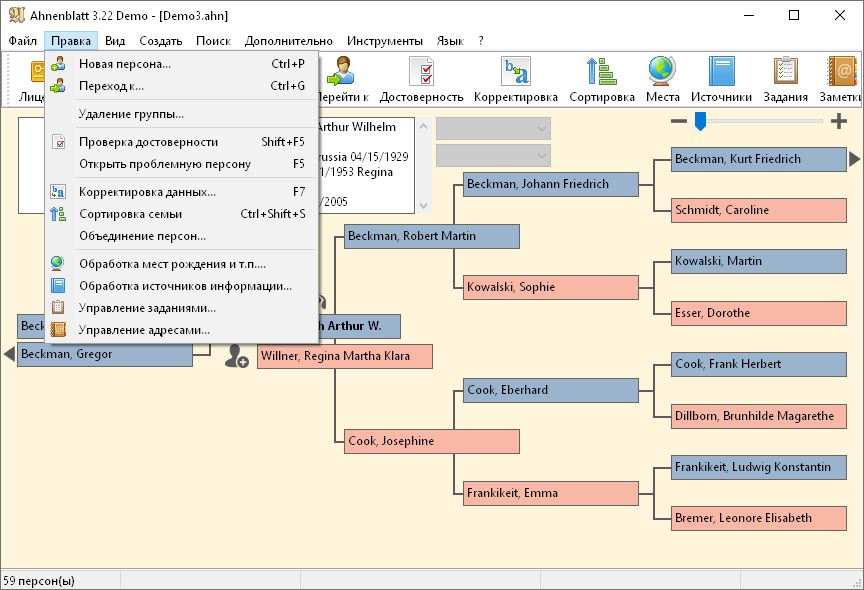Image resolution: width=864 pixels, height=590 pixels.
Task: Open the Инструменты menu
Action: click(384, 41)
